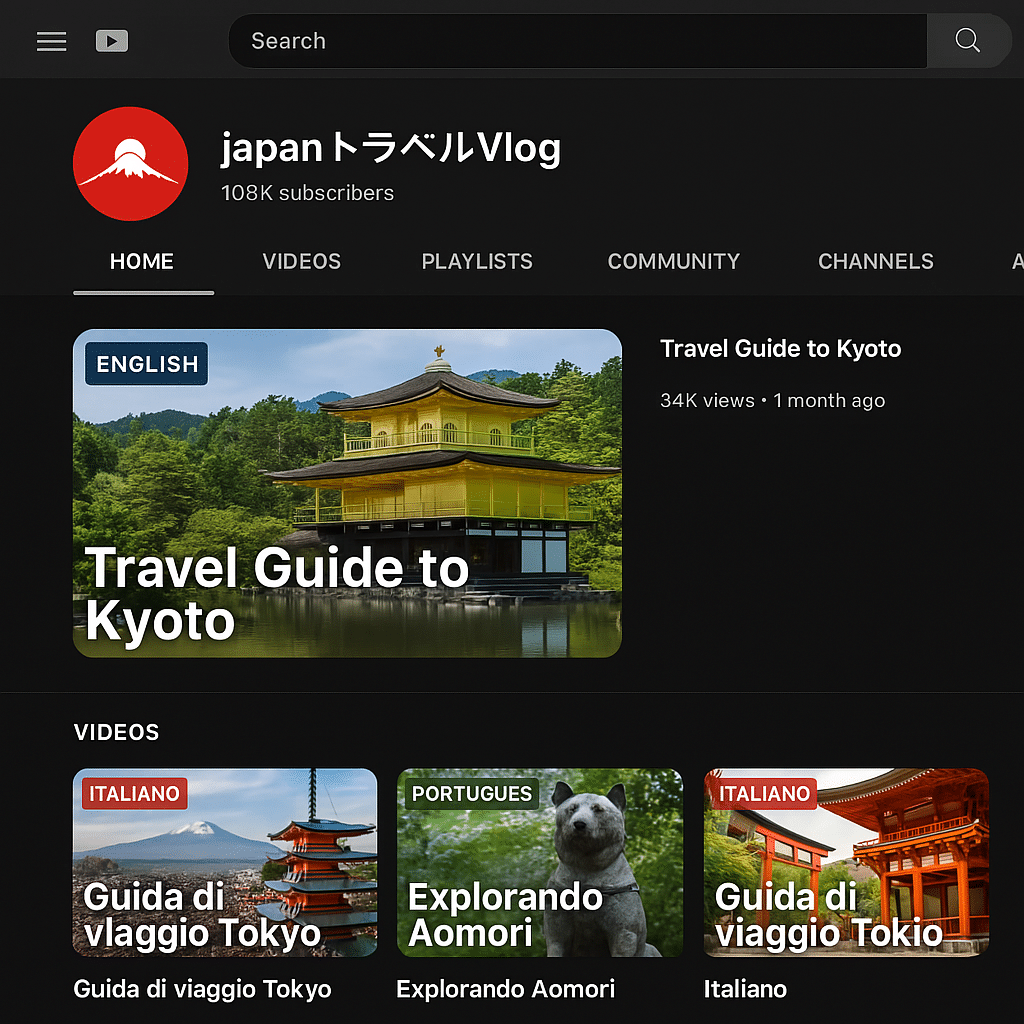The width and height of the screenshot is (1024, 1024).
Task: Click the 34K views • 1 month ago text
Action: point(773,400)
